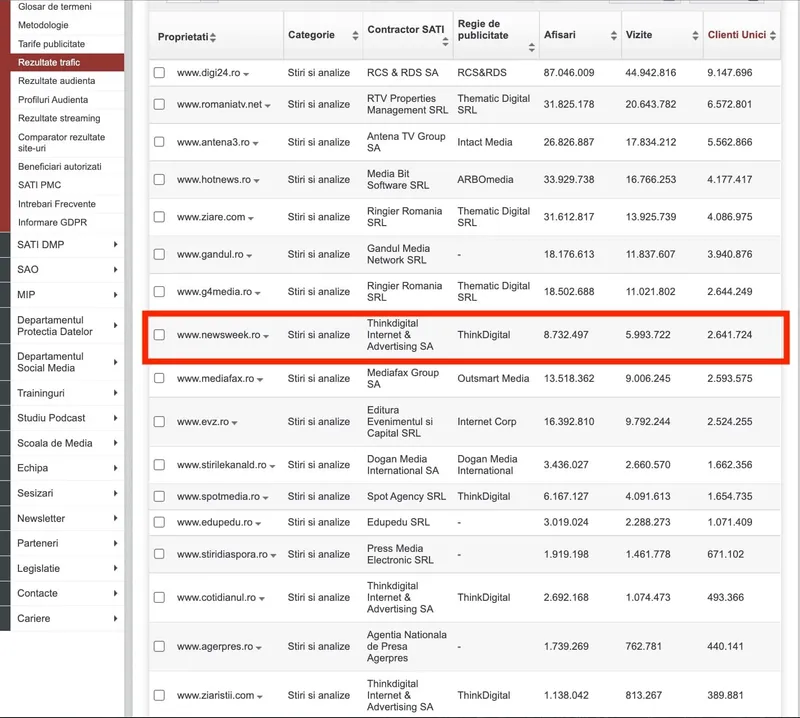
Task: Check the www.spotmedia.ro checkbox
Action: pyautogui.click(x=159, y=496)
